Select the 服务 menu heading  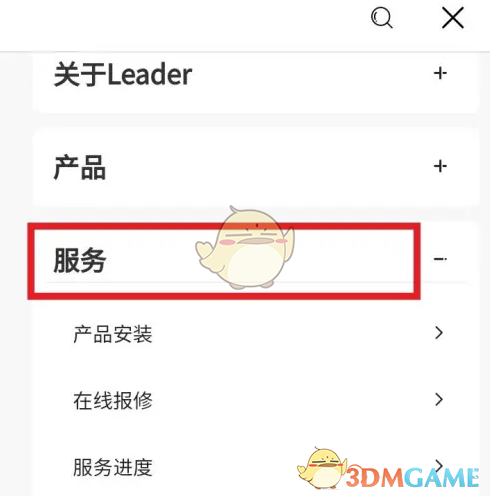tap(80, 260)
